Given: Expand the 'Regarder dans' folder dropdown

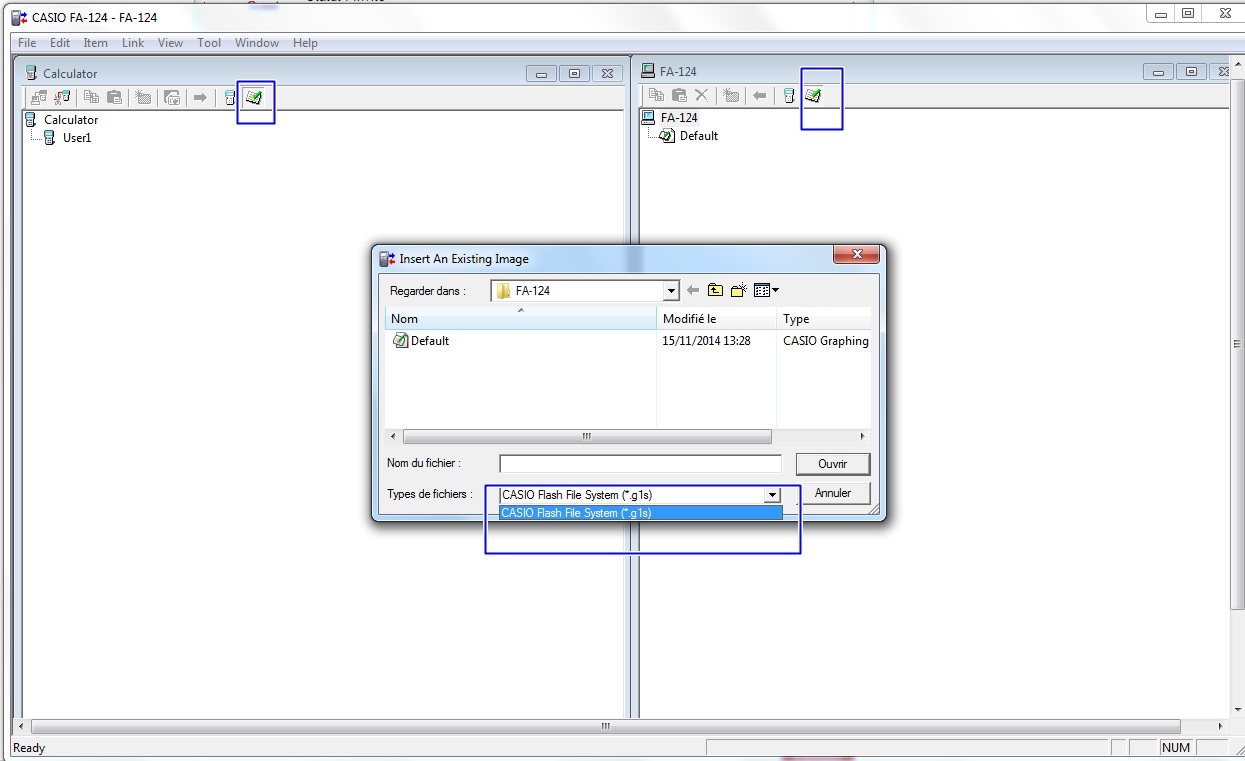Looking at the screenshot, I should pos(671,291).
